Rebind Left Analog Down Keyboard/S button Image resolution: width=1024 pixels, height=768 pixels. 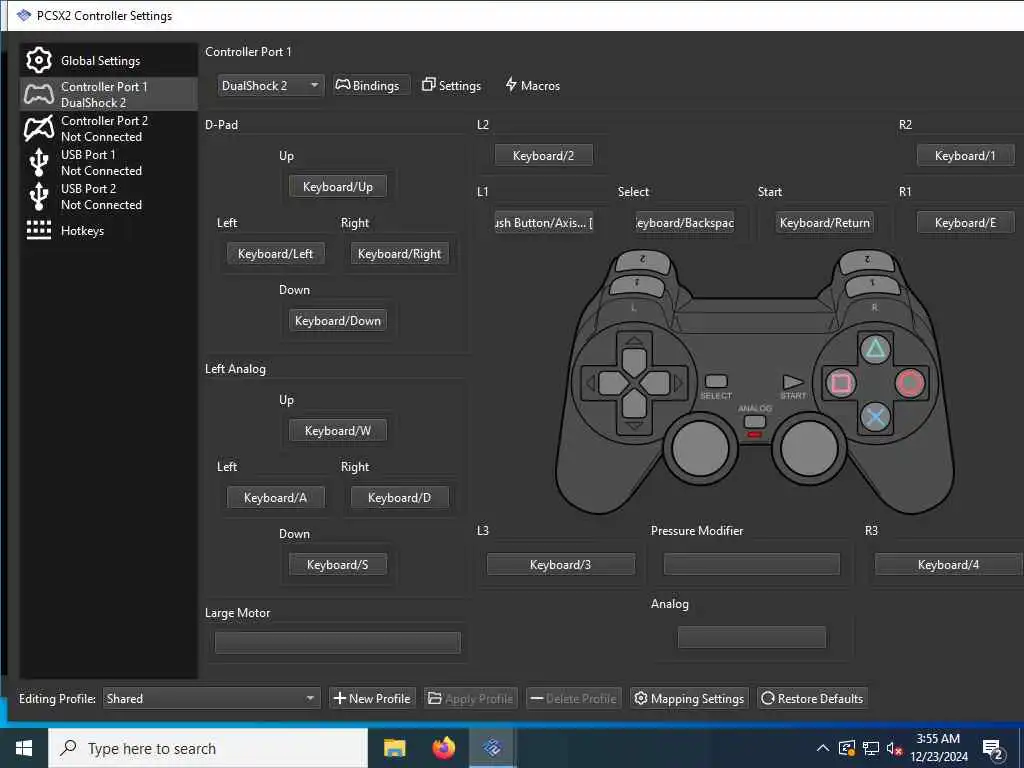tap(338, 564)
